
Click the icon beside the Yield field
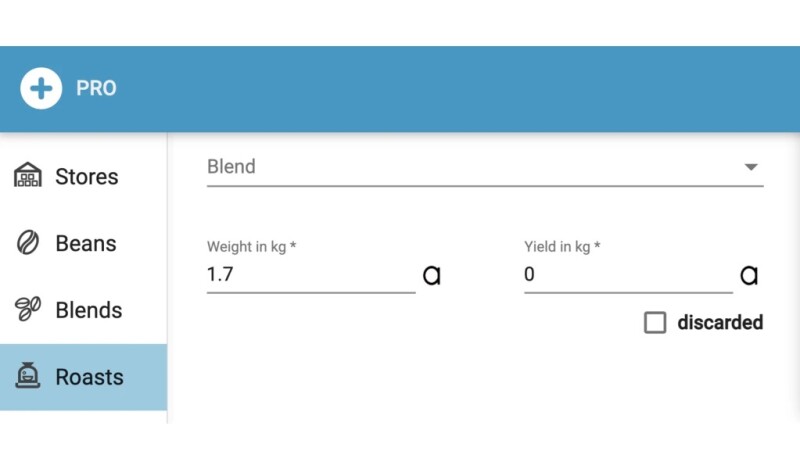click(749, 275)
